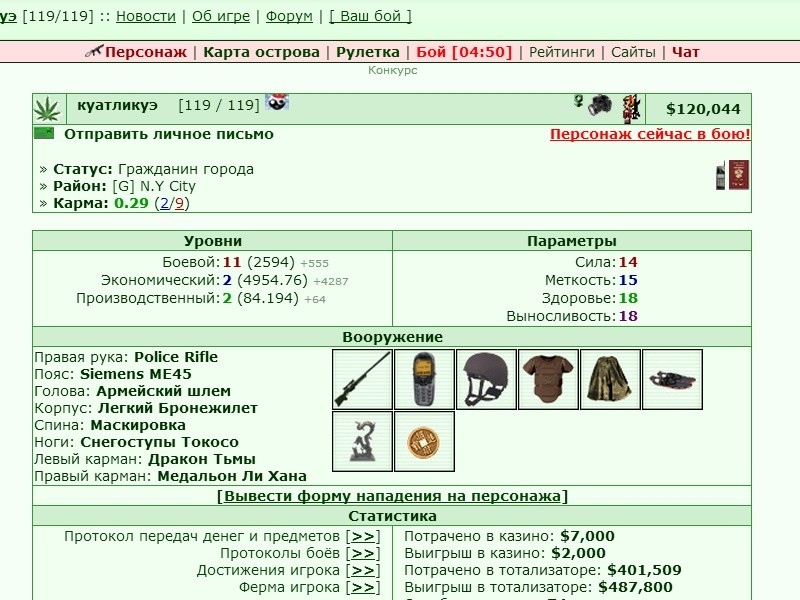
Task: Open the light body armor thumbnail
Action: point(548,380)
